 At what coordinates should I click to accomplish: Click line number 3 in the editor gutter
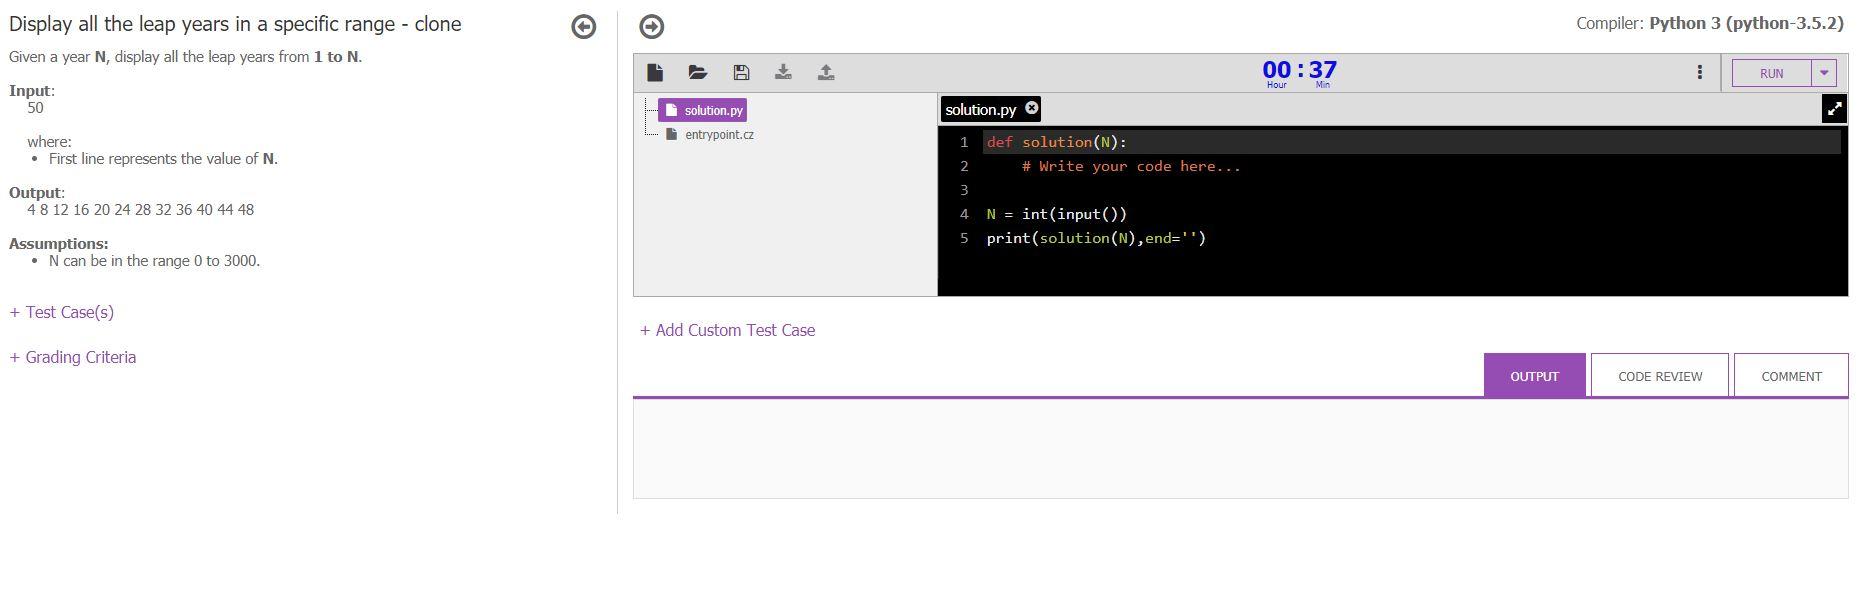tap(964, 190)
